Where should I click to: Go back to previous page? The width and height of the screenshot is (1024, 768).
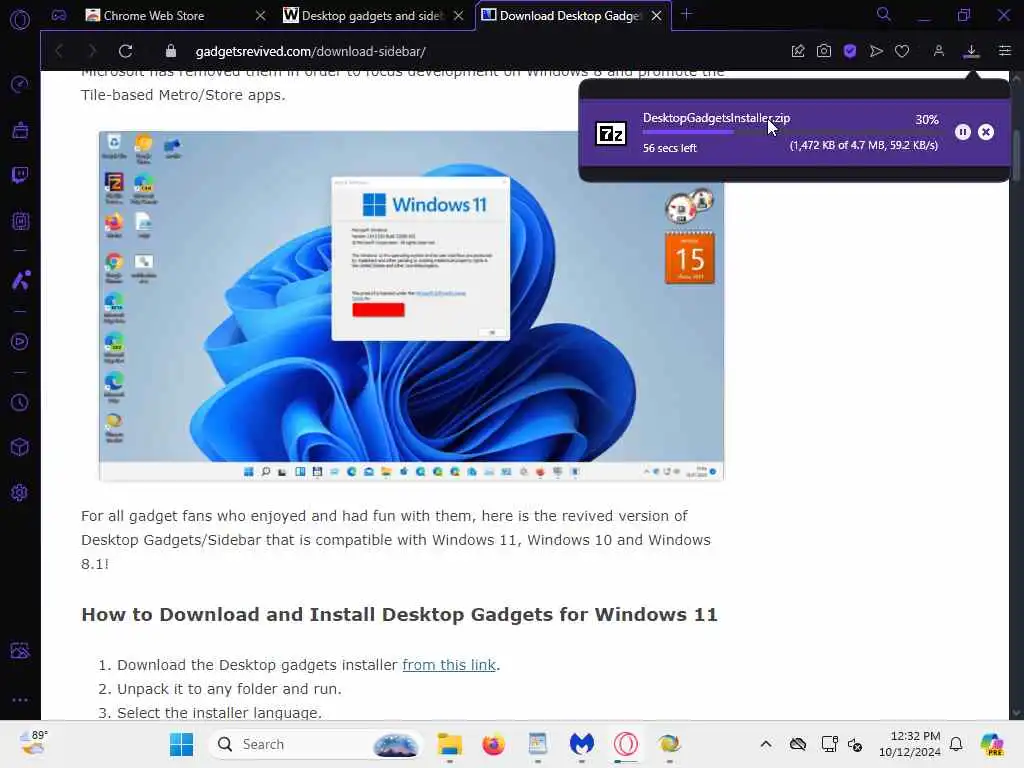[59, 51]
